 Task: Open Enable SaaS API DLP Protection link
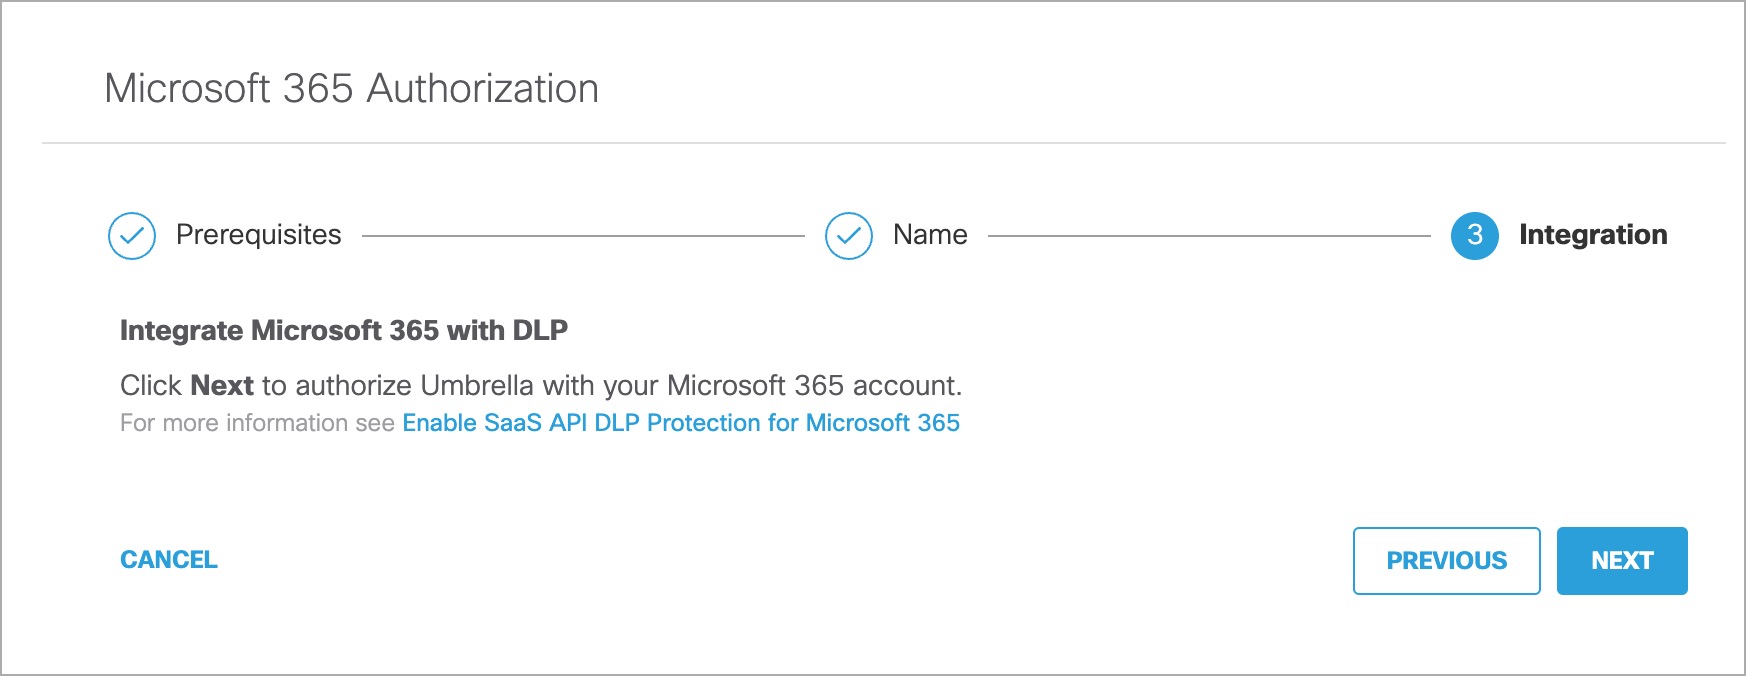click(x=681, y=423)
